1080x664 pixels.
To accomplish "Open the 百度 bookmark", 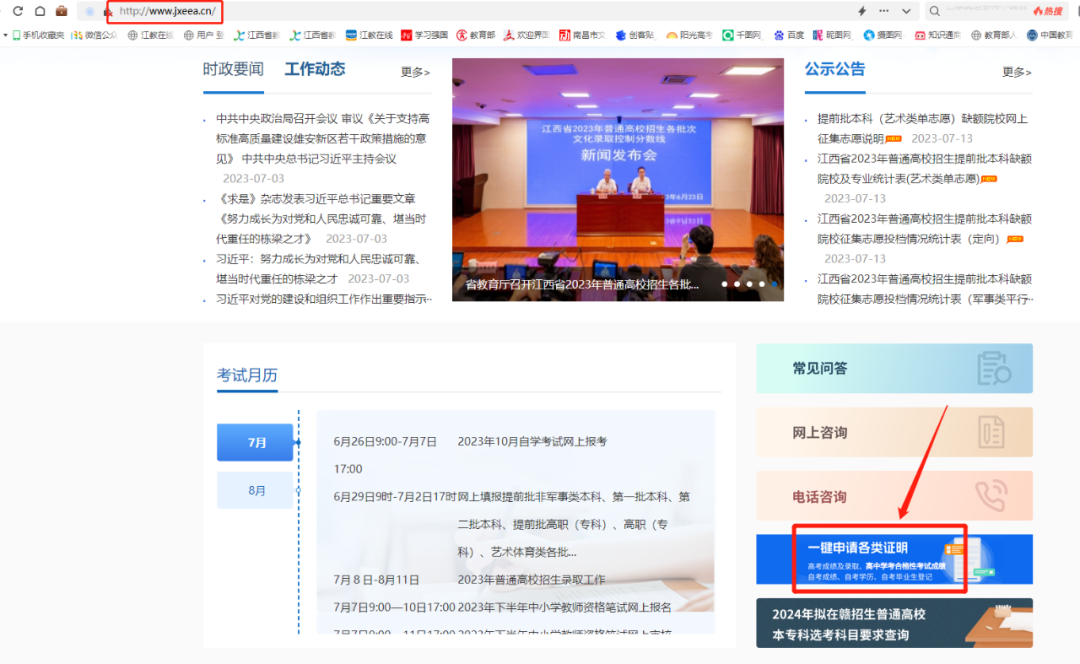I will pos(789,35).
